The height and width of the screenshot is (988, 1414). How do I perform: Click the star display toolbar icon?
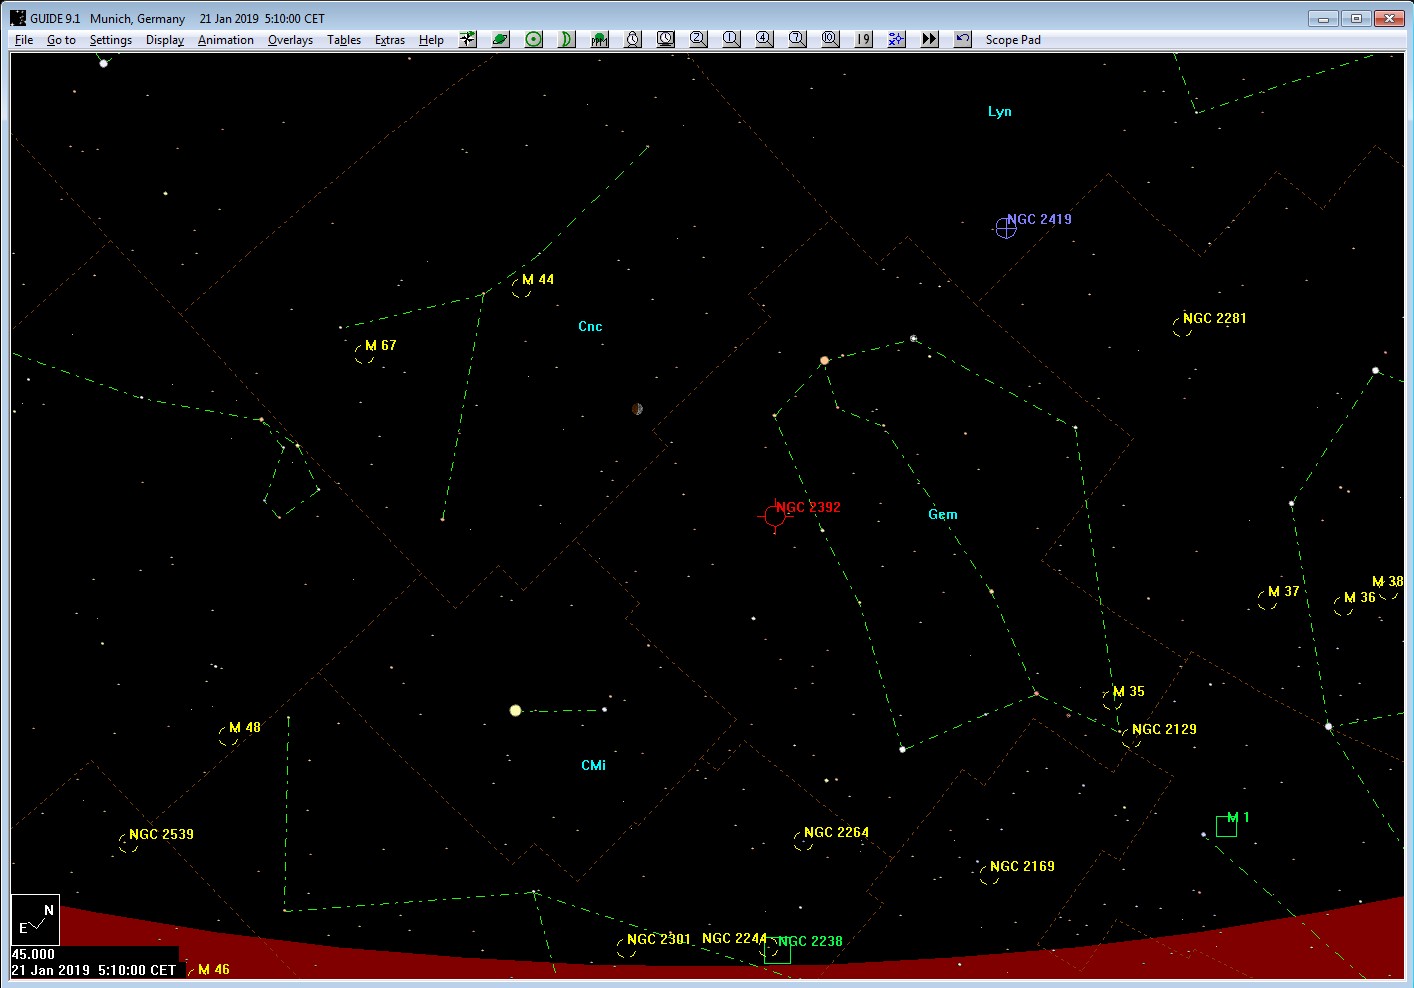click(468, 39)
